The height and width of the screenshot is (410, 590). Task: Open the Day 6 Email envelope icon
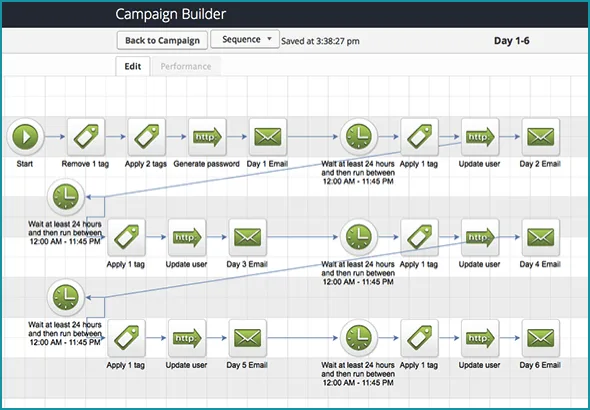pos(540,338)
